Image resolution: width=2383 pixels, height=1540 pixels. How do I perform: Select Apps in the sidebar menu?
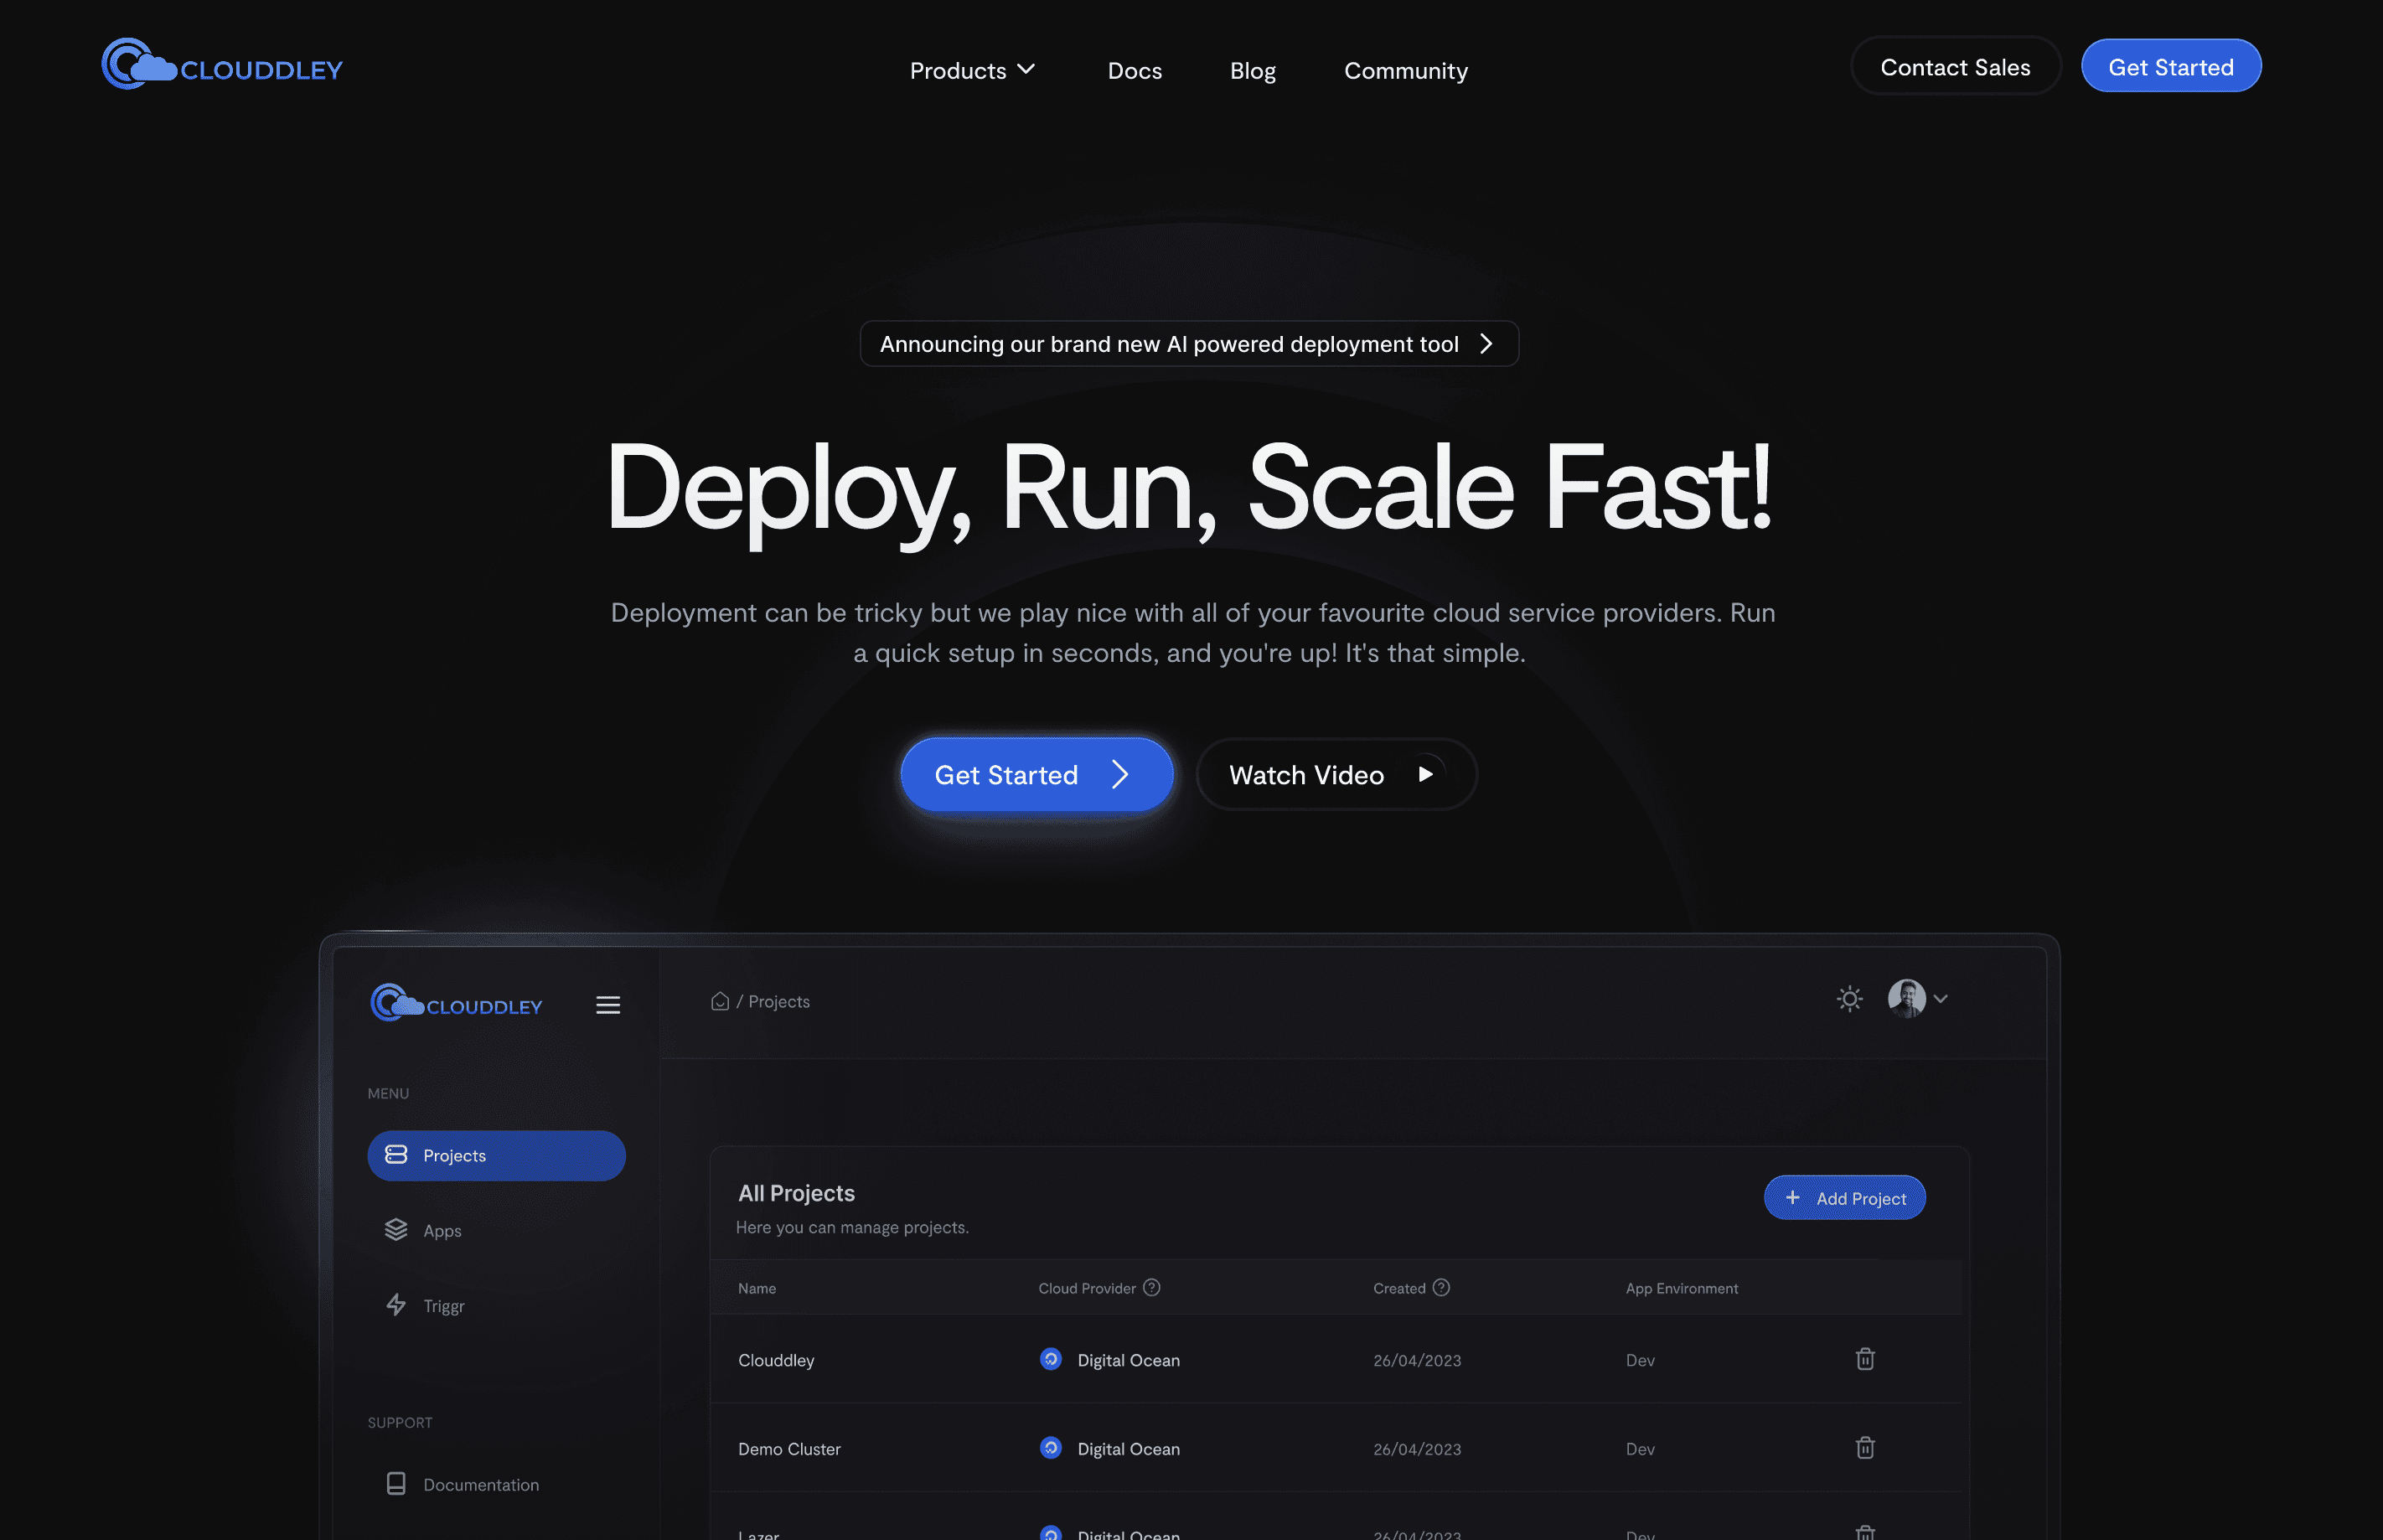(442, 1230)
